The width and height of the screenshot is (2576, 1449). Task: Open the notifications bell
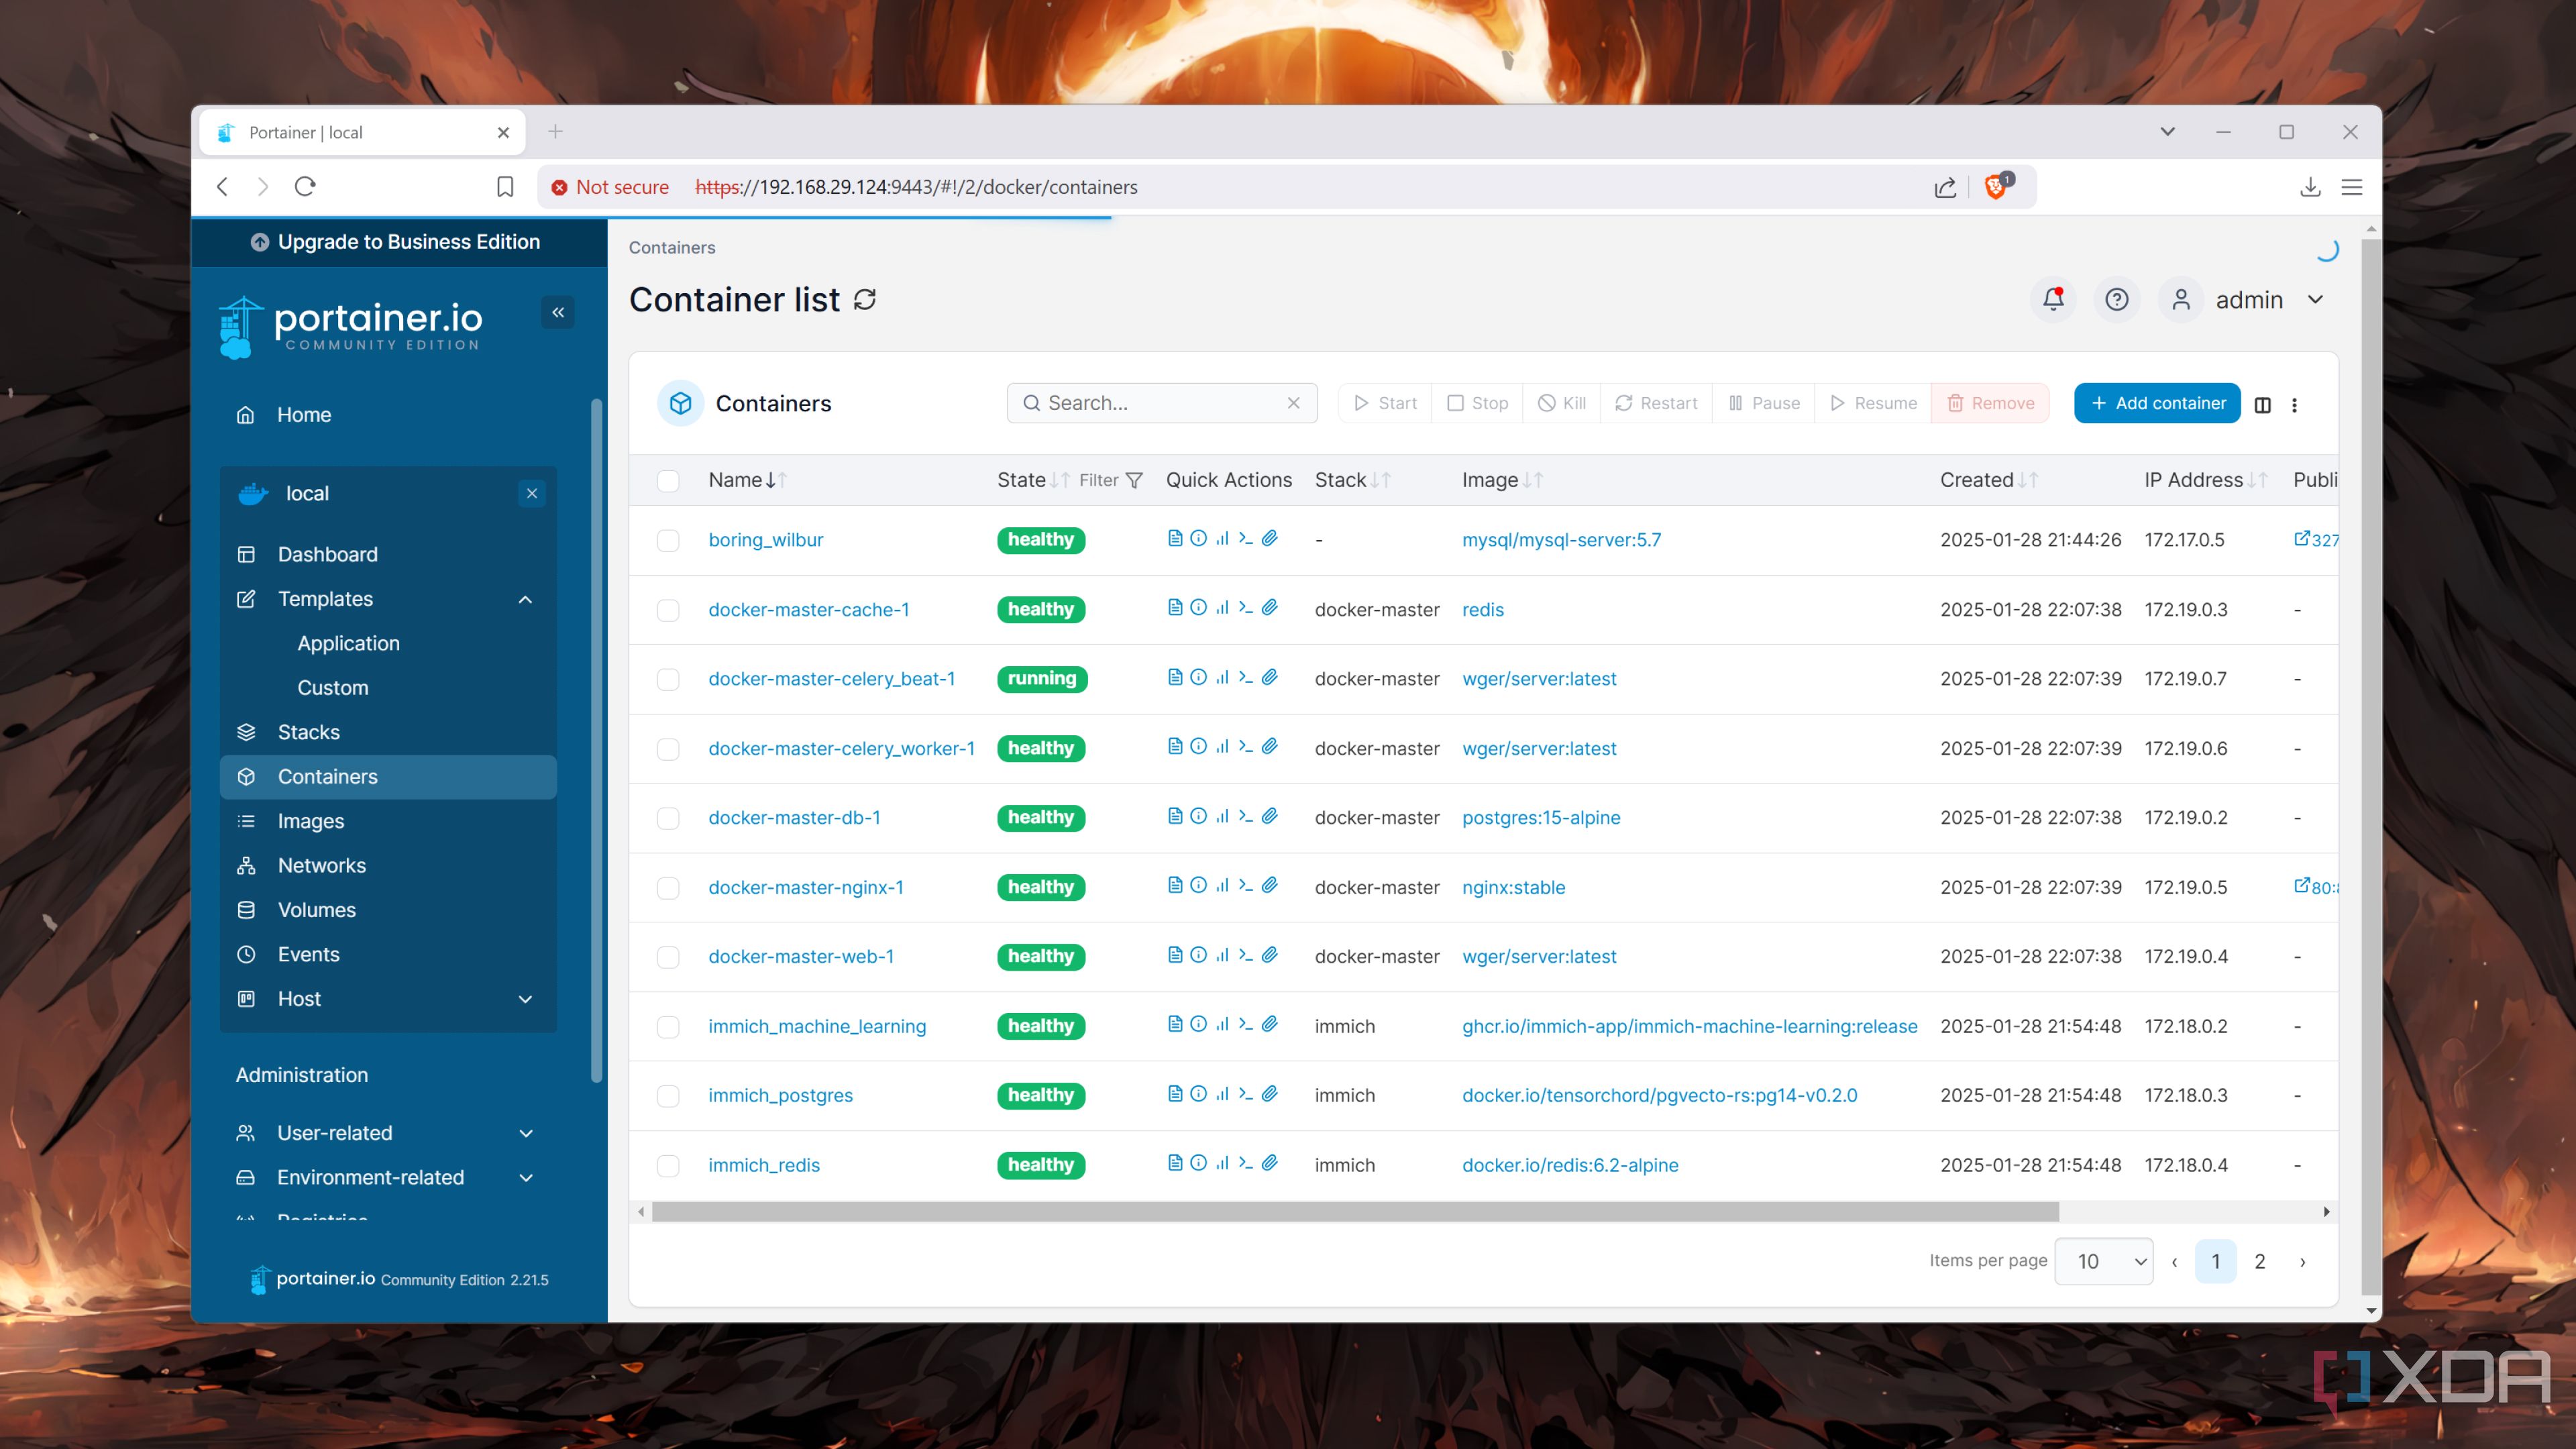[x=2053, y=299]
